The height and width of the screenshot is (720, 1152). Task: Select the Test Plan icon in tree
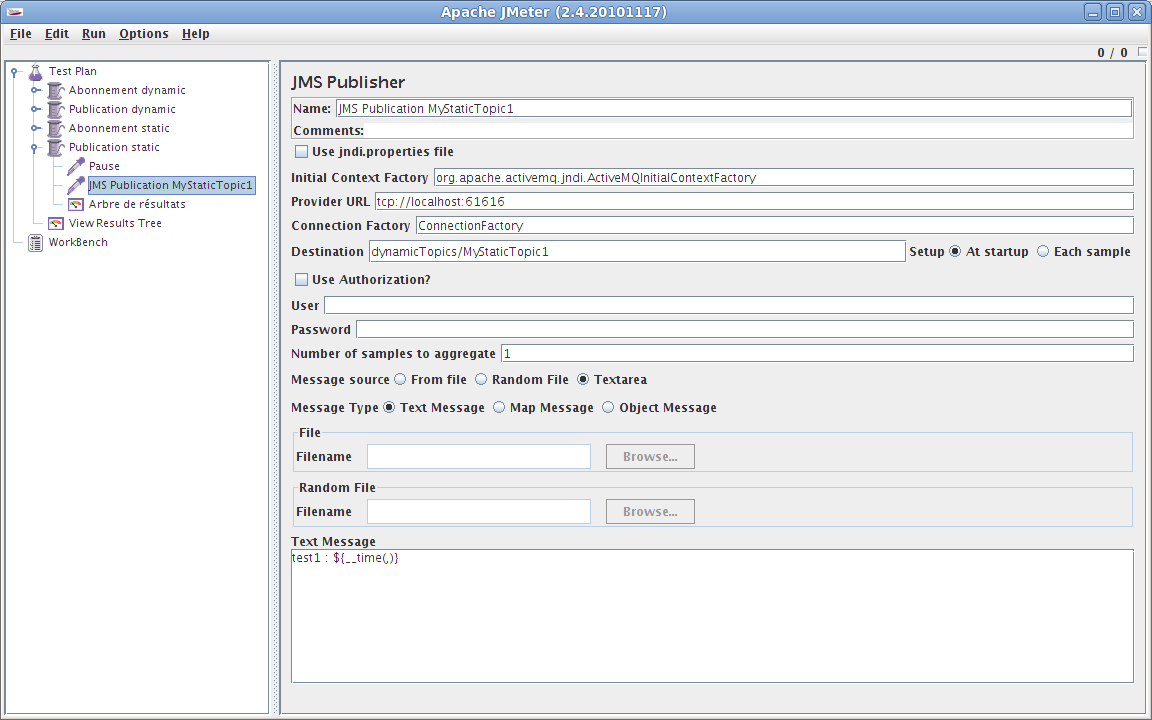(34, 71)
